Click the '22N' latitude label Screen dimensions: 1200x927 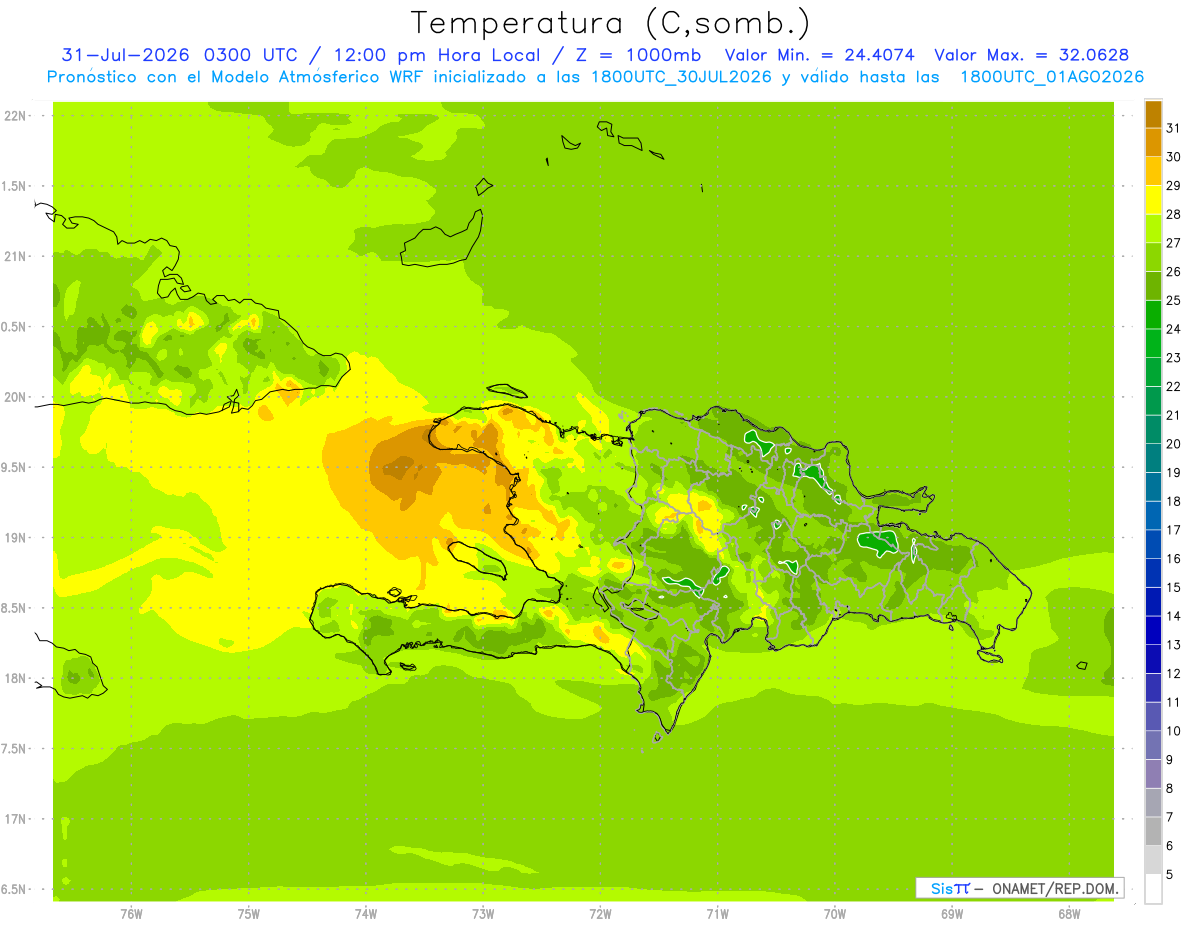click(x=15, y=116)
